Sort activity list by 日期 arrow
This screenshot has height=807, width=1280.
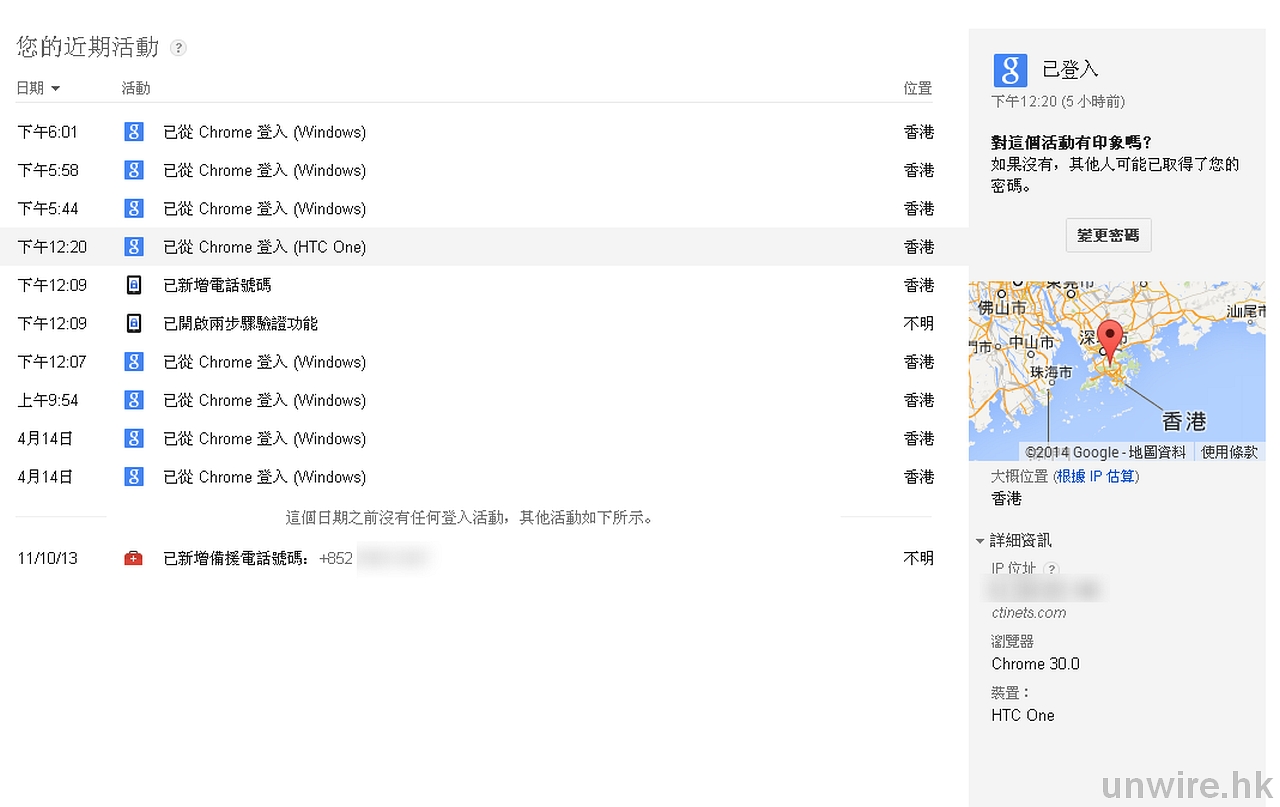click(55, 89)
